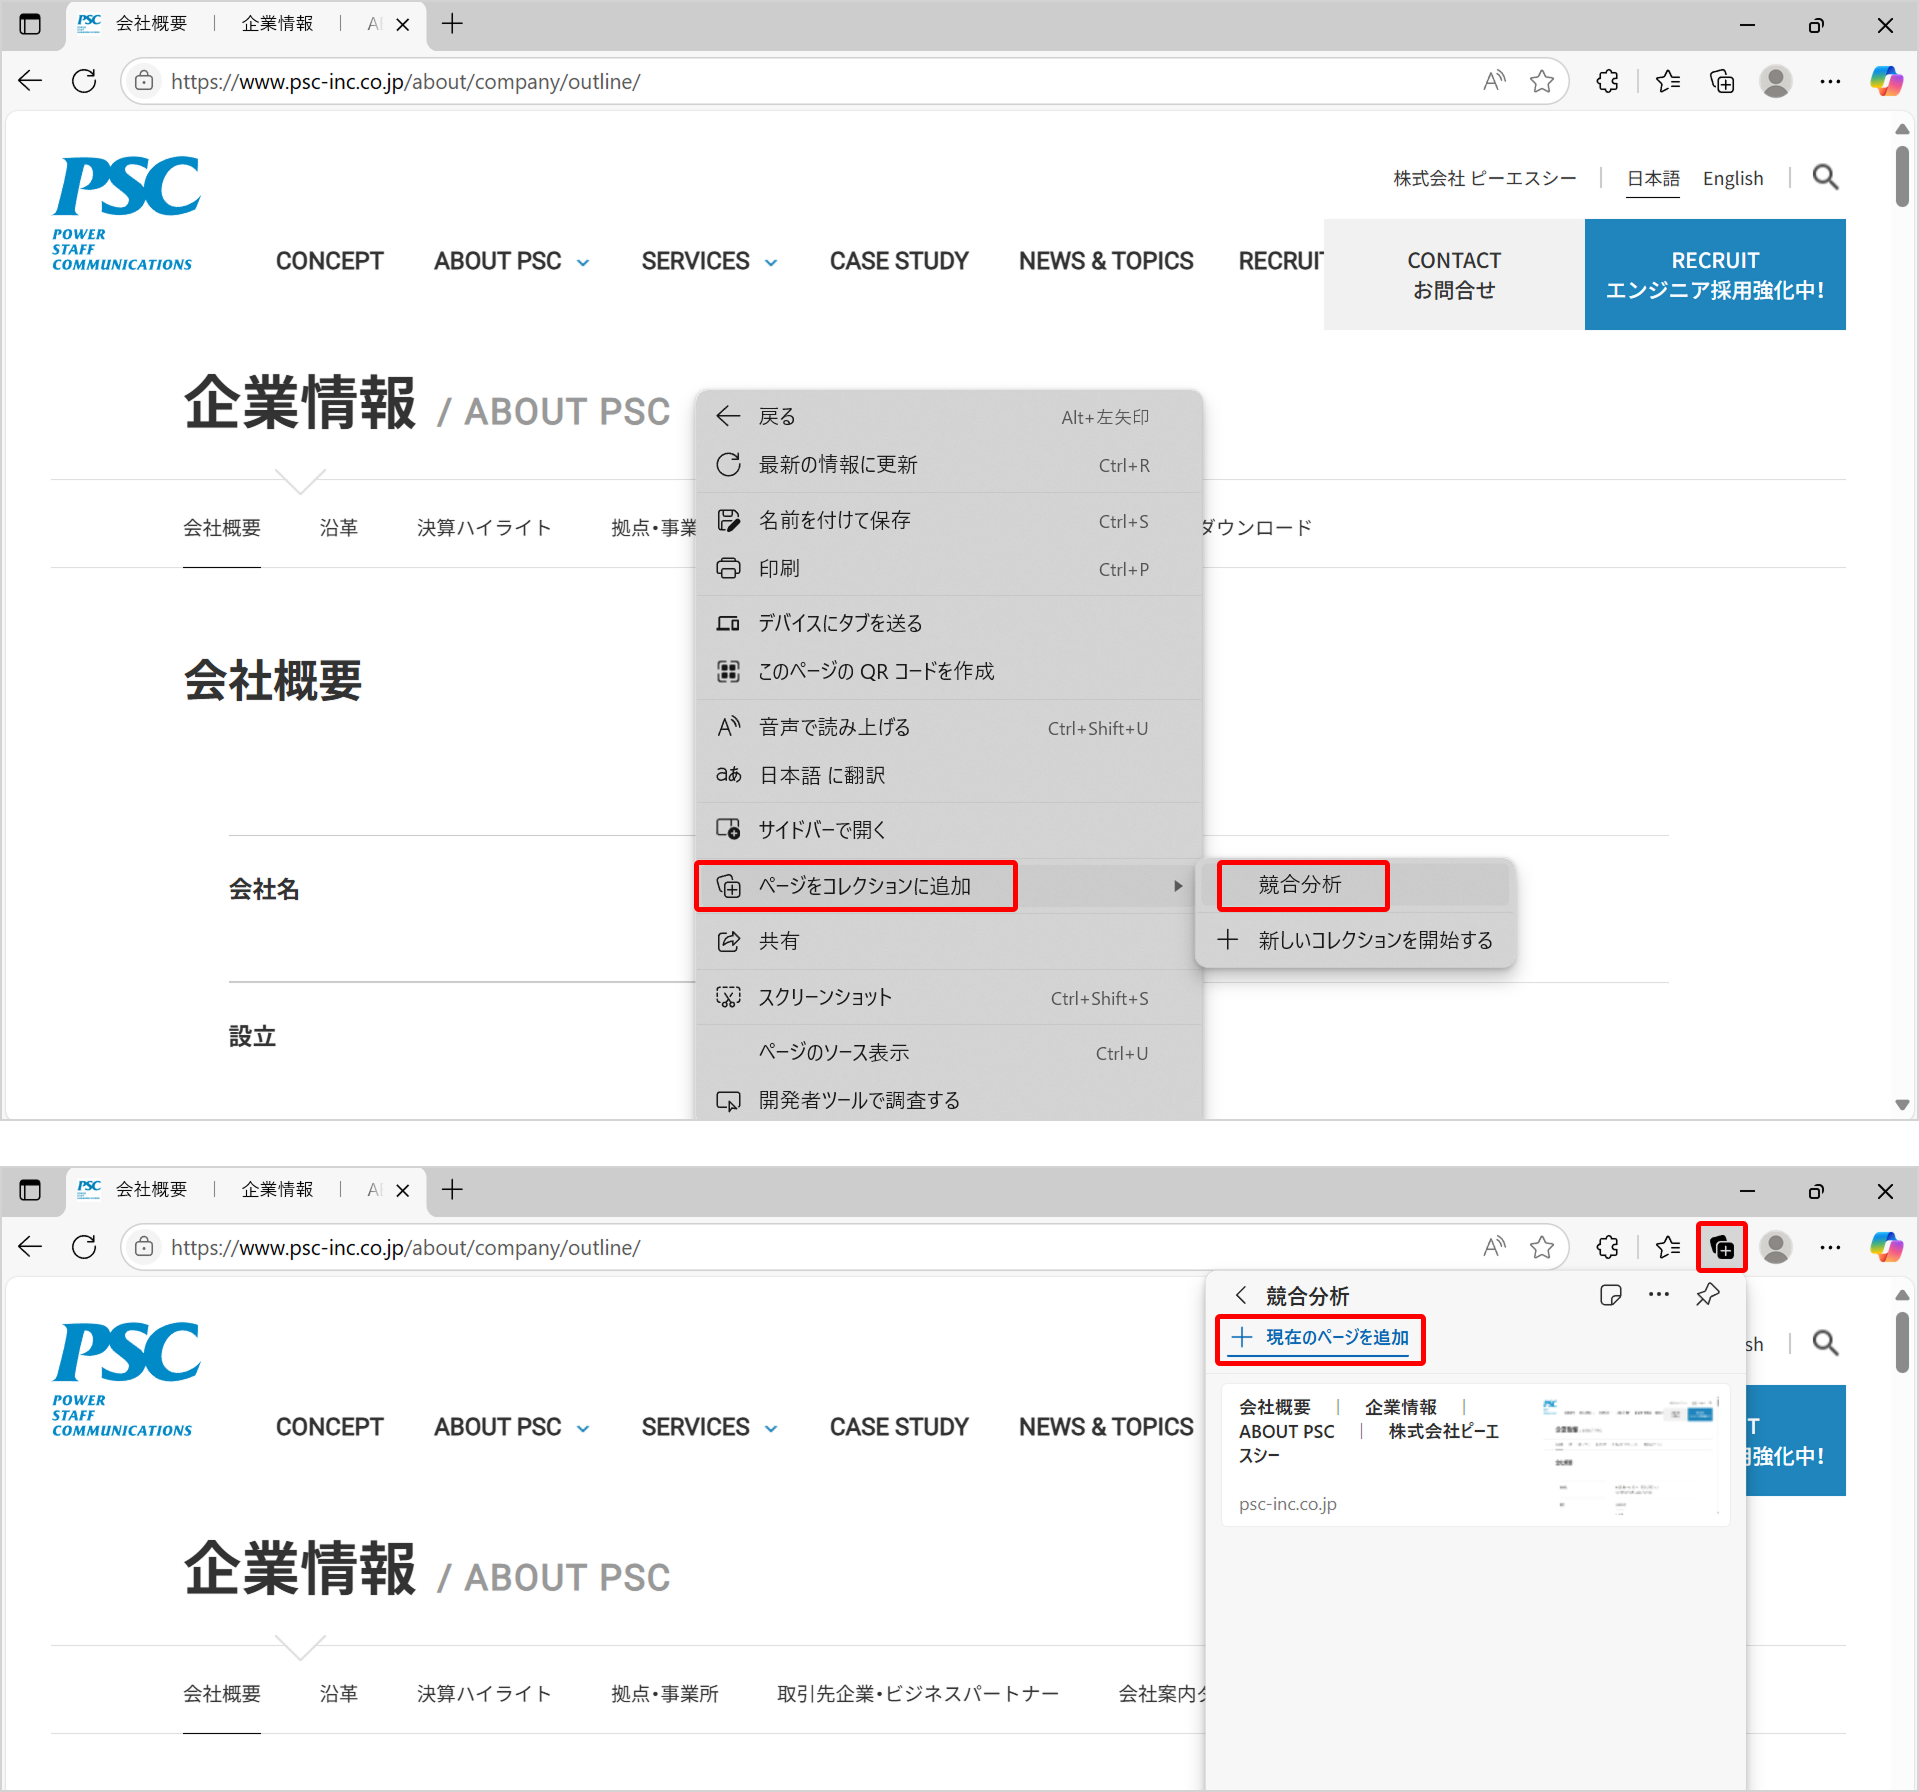The width and height of the screenshot is (1919, 1792).
Task: Select 競合分析 in the collections submenu
Action: 1300,885
